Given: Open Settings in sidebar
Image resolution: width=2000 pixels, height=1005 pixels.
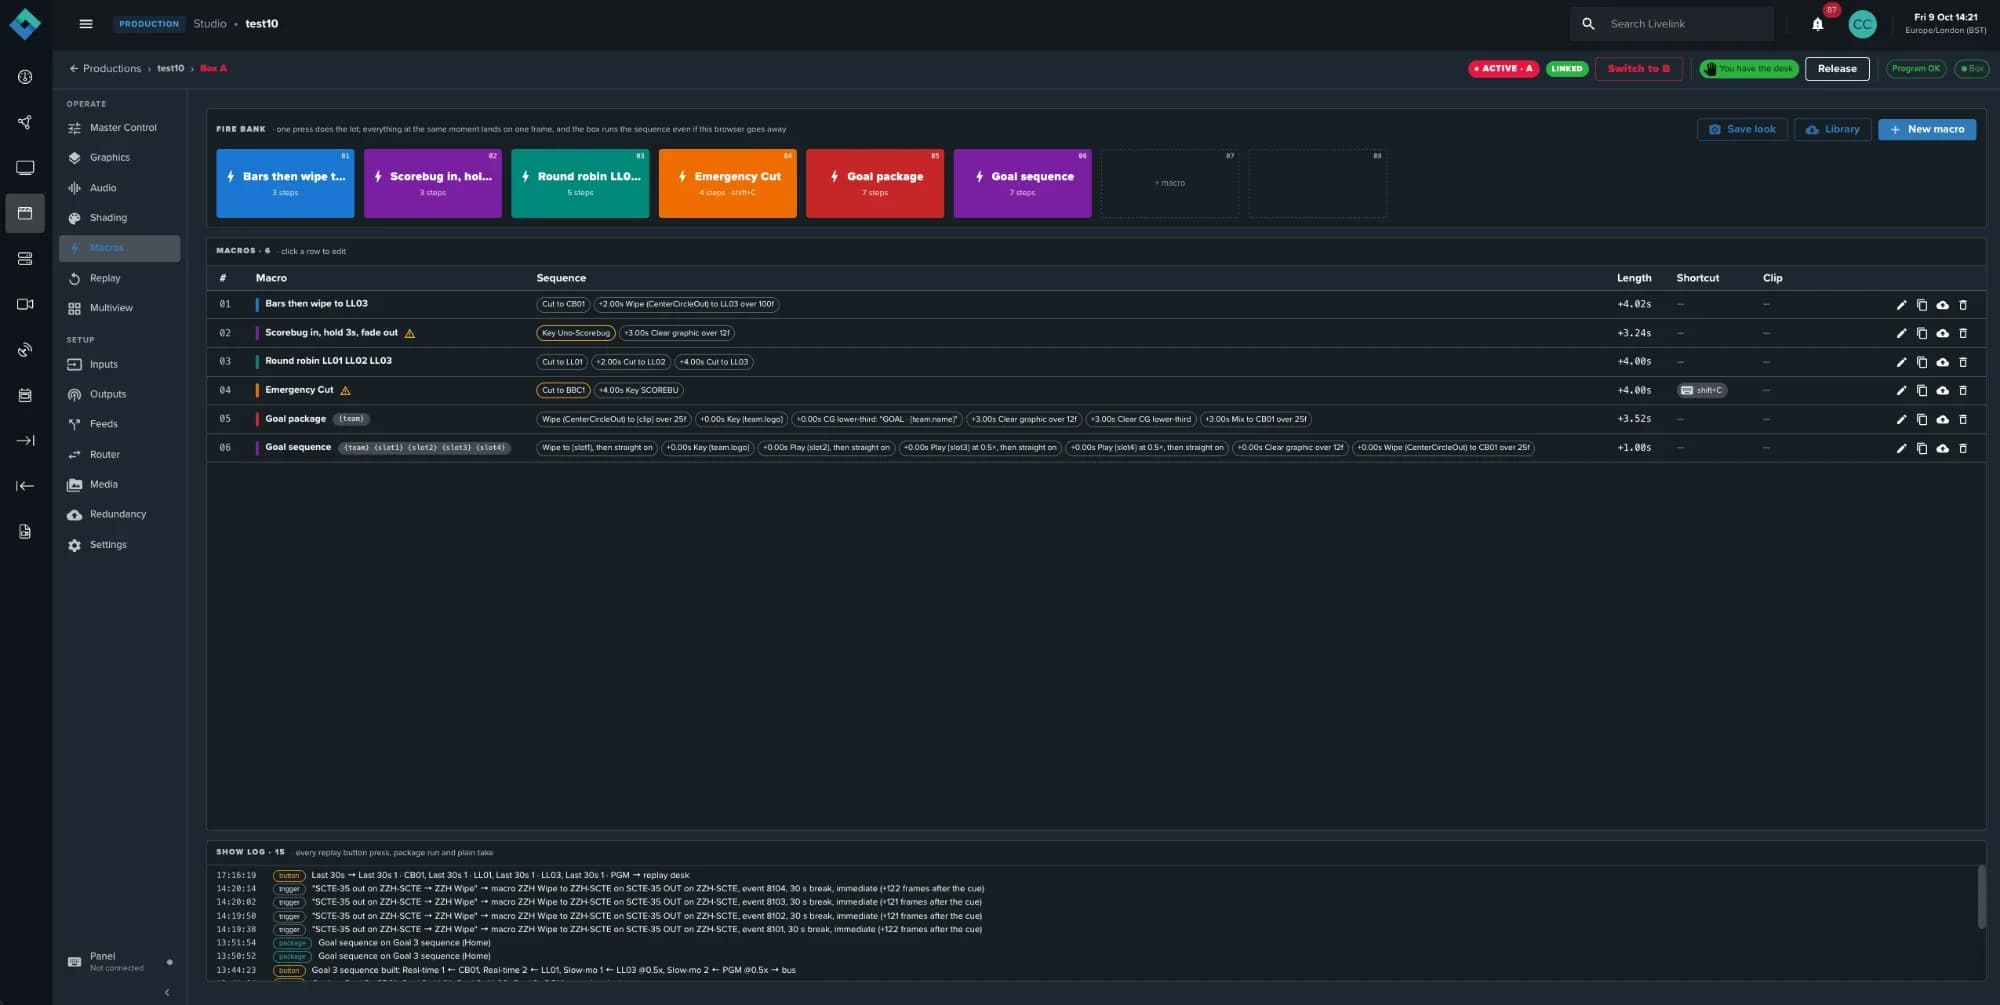Looking at the screenshot, I should 120,545.
